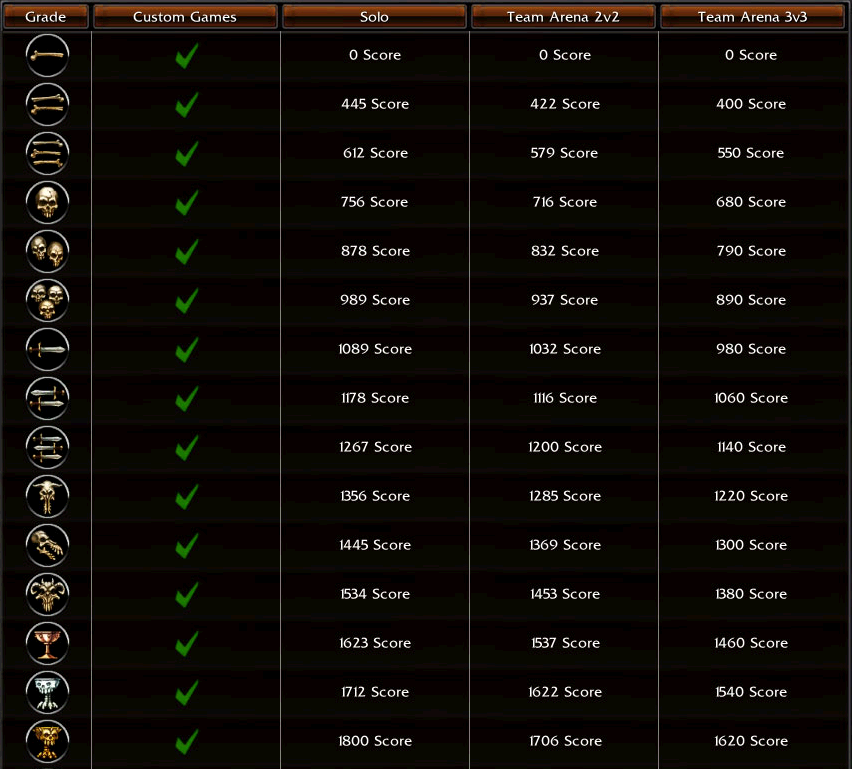Screen dimensions: 852x769
Task: Click the Grade column header
Action: coord(46,17)
